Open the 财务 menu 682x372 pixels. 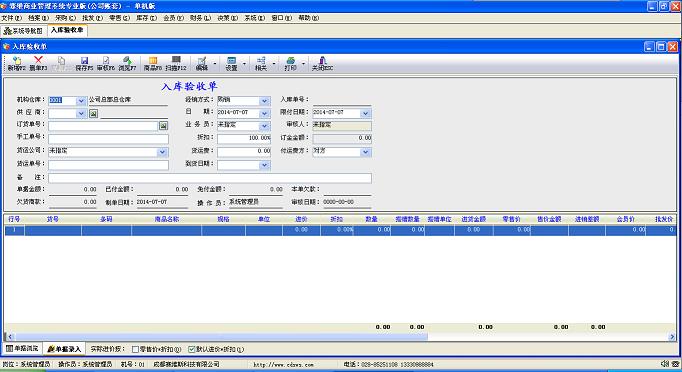click(x=200, y=18)
